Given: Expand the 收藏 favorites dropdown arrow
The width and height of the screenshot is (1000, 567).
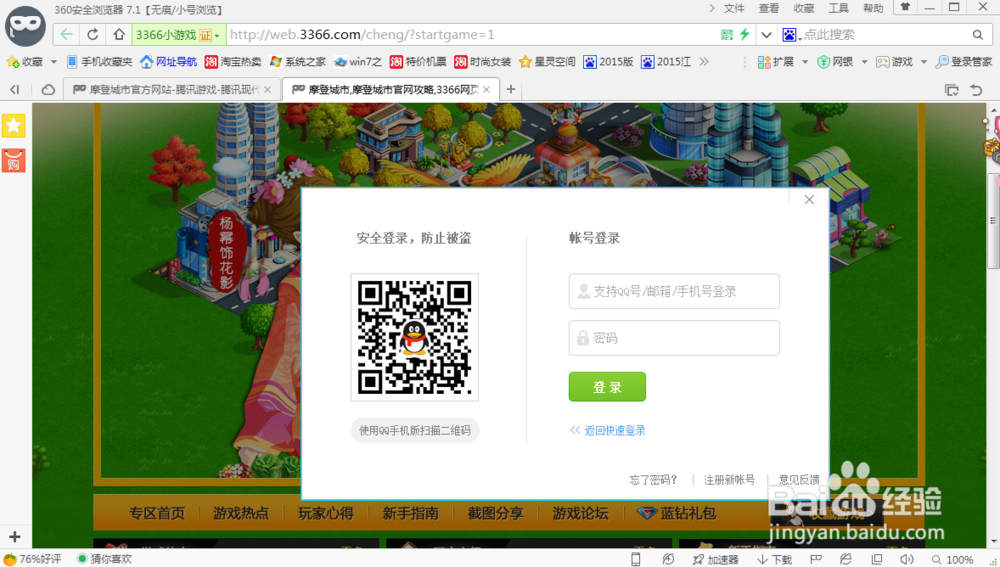Looking at the screenshot, I should click(54, 62).
